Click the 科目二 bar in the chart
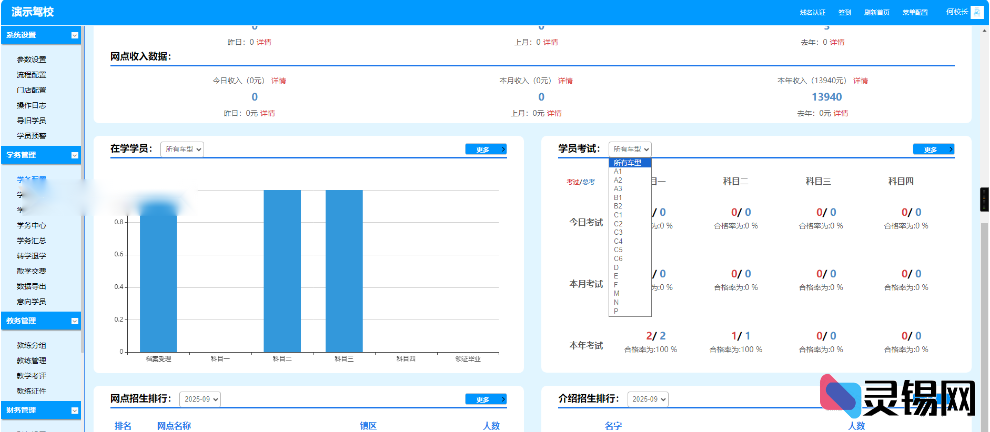Image resolution: width=990 pixels, height=432 pixels. click(x=282, y=270)
